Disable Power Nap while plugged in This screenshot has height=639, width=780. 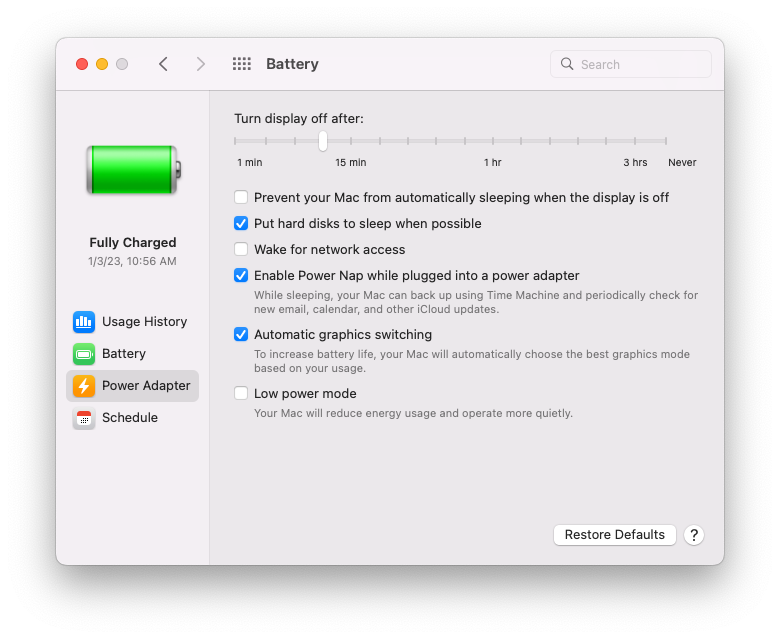point(241,275)
